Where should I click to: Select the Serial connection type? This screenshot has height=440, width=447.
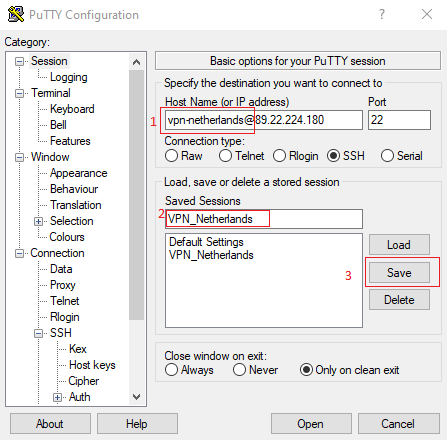click(x=387, y=156)
